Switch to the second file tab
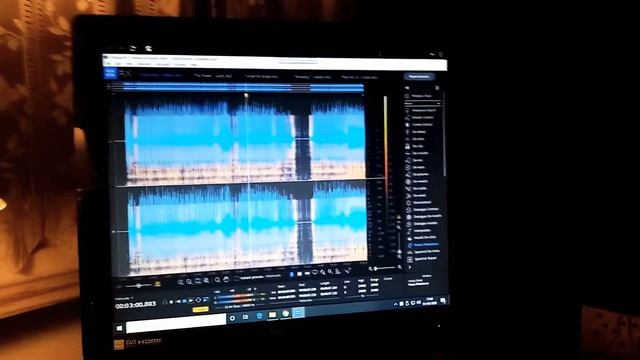This screenshot has width=640, height=360. pos(212,76)
